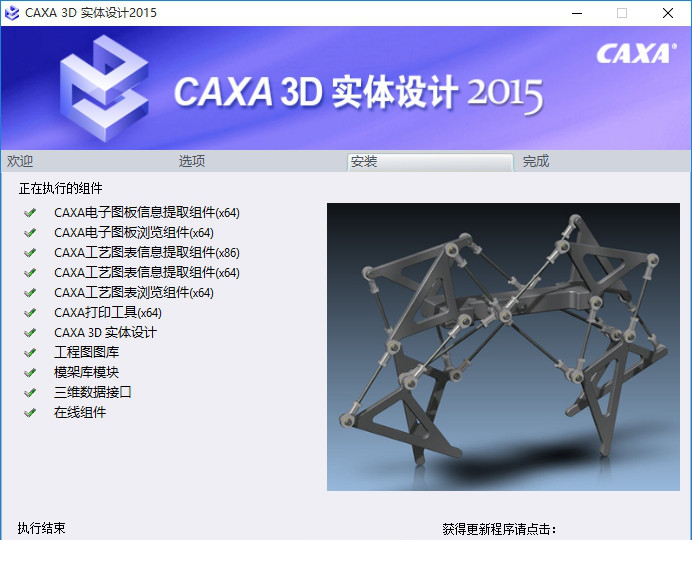Viewport: 692px width, 561px height.
Task: Click the text 获得更新程序请点击
Action: click(x=500, y=529)
